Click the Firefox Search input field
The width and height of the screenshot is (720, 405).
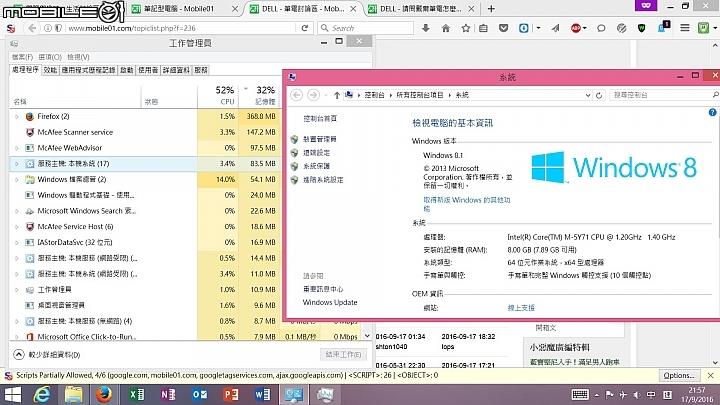click(366, 28)
